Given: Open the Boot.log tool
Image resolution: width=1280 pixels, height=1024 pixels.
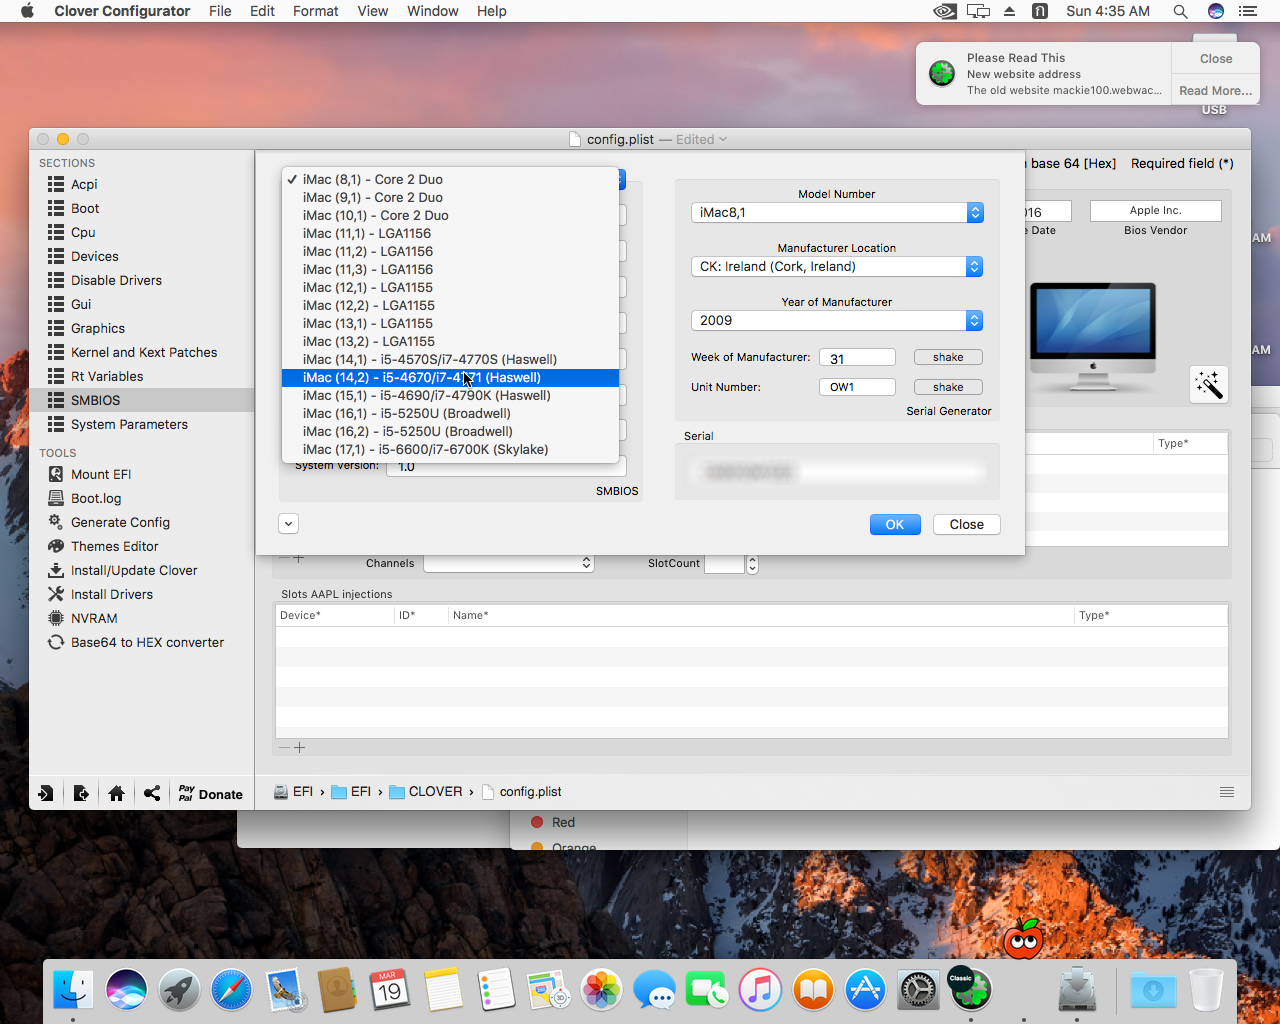Looking at the screenshot, I should [x=96, y=498].
